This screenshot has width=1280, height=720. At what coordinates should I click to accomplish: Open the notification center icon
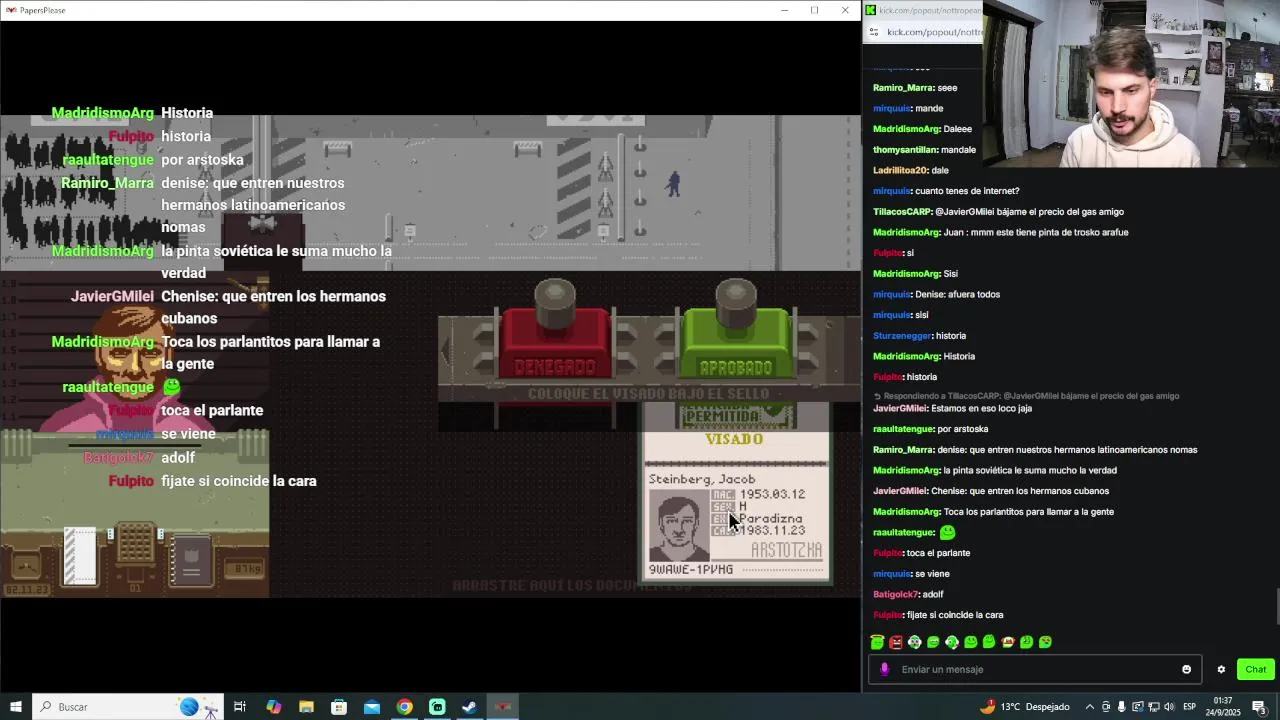coord(1259,707)
